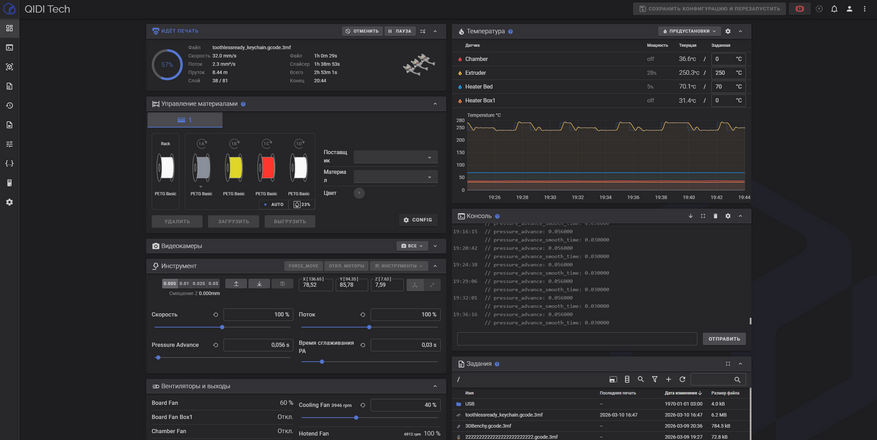Viewport: 877px width, 440px height.
Task: Select the red PETG Basic spool
Action: tap(266, 168)
